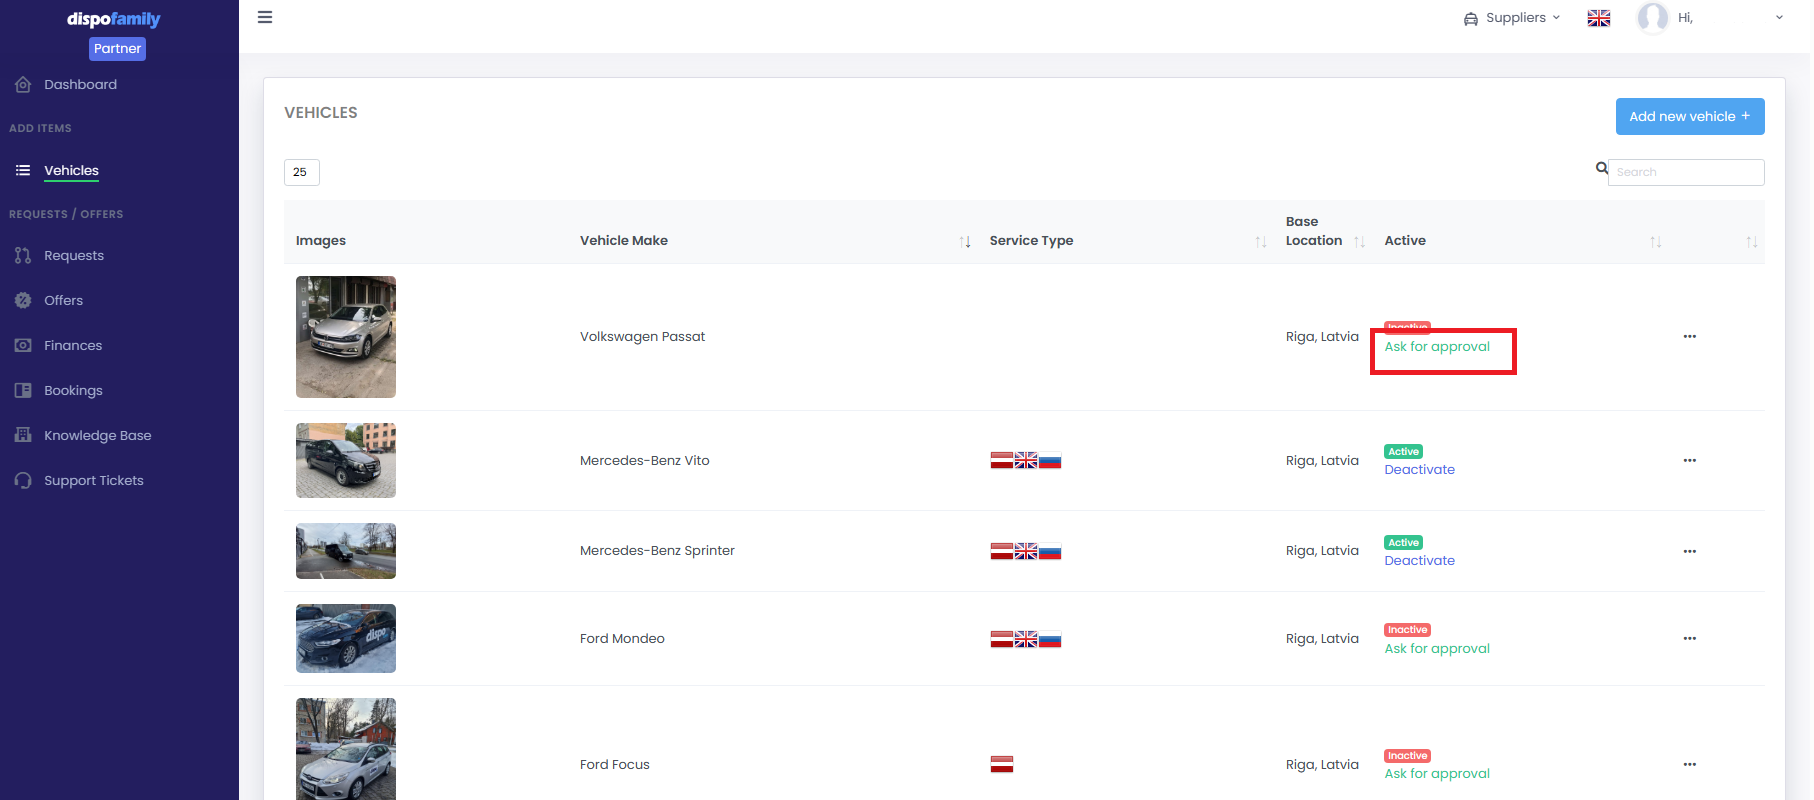The height and width of the screenshot is (800, 1814).
Task: Click the search magnifier icon
Action: [1602, 169]
